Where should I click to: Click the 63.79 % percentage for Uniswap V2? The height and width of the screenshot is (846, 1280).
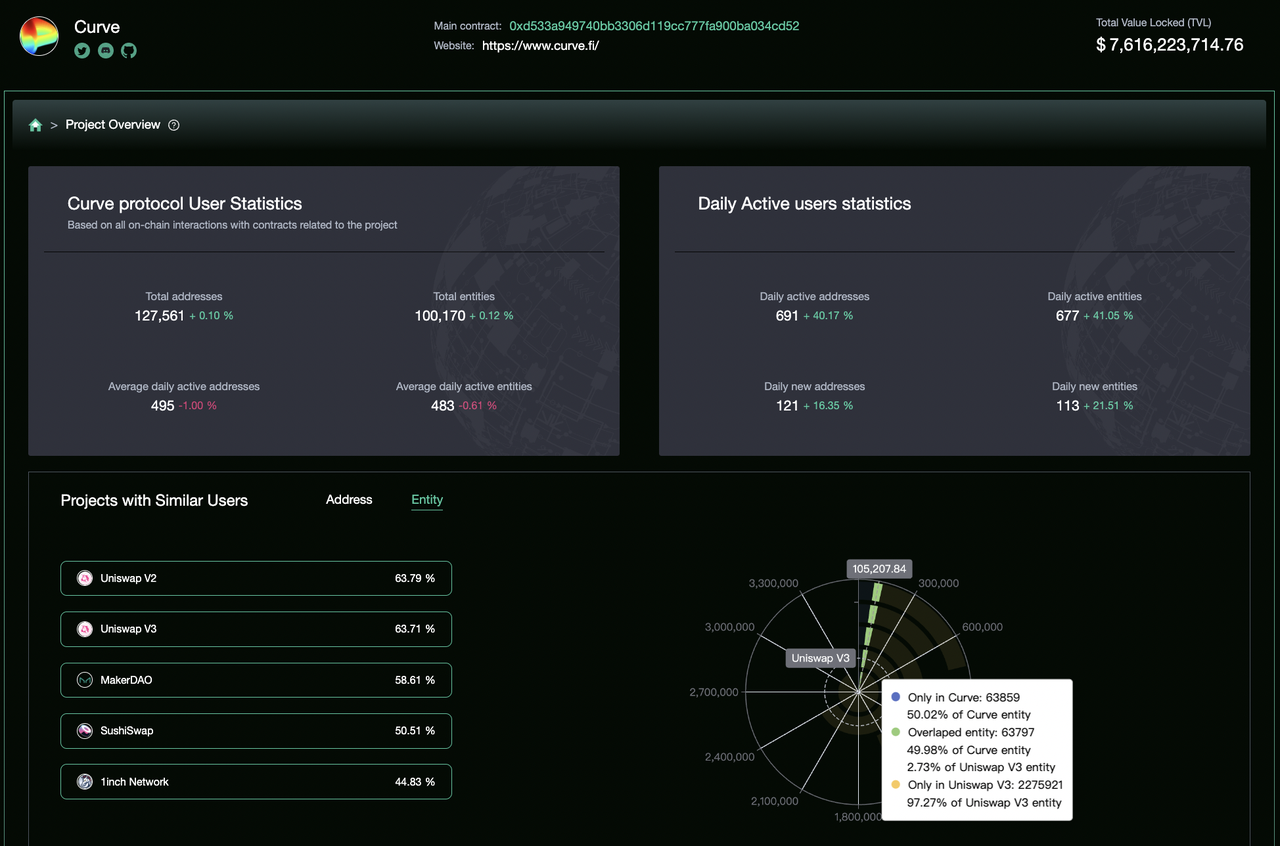415,578
